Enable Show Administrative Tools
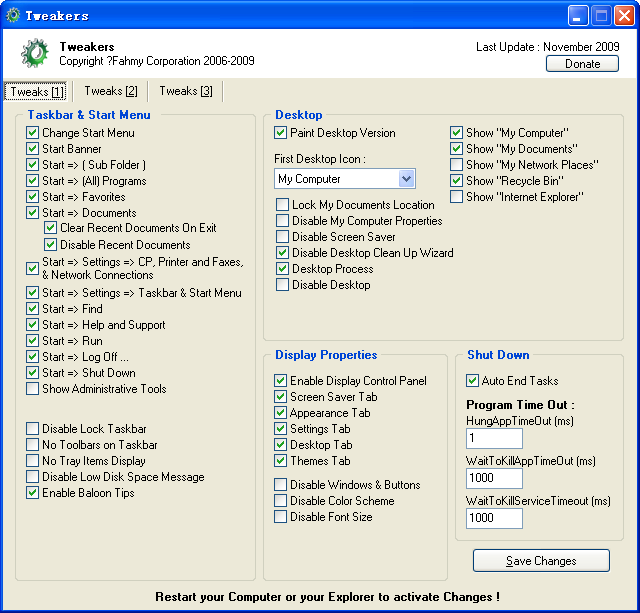 (x=32, y=389)
